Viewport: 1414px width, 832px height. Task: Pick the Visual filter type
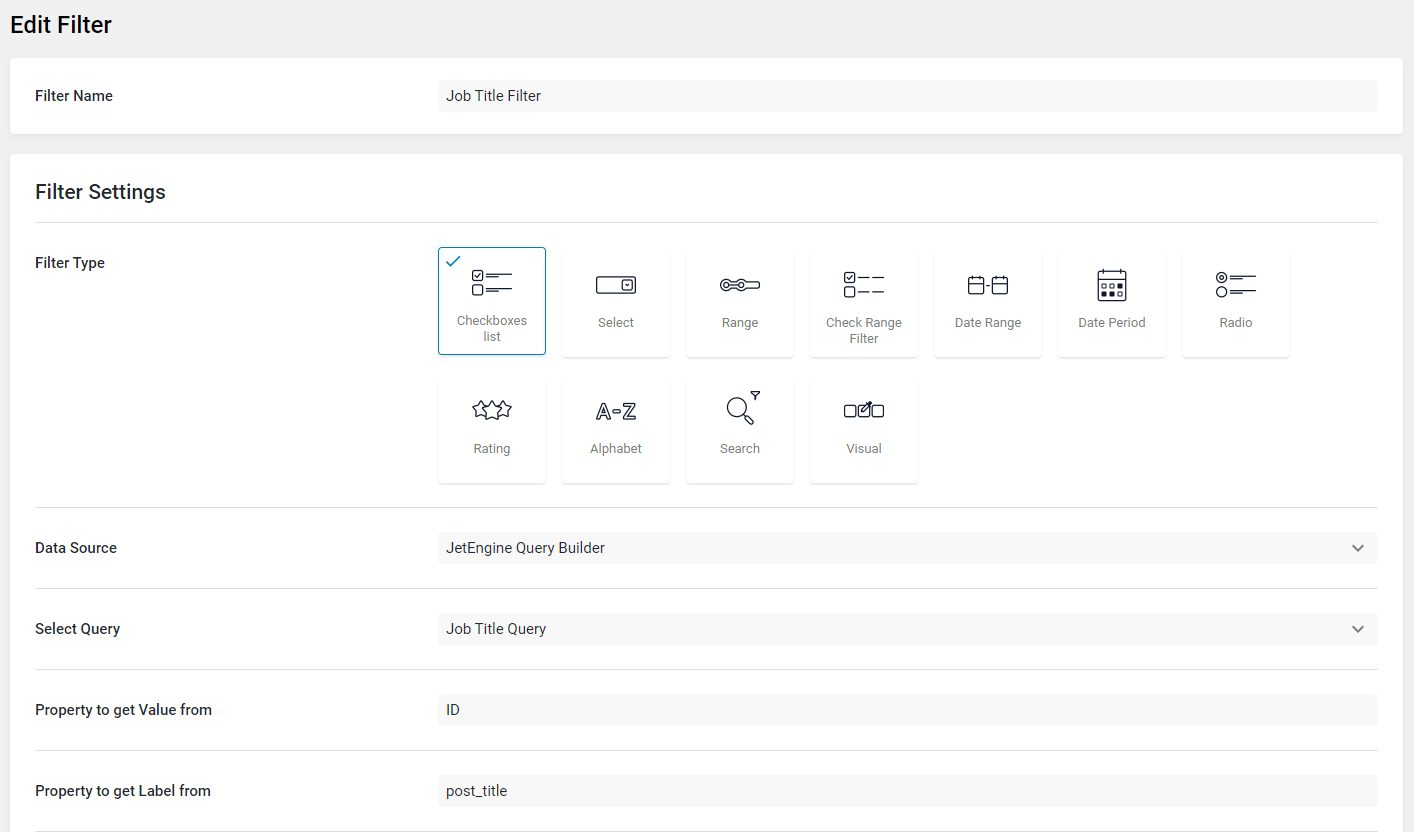[x=864, y=429]
